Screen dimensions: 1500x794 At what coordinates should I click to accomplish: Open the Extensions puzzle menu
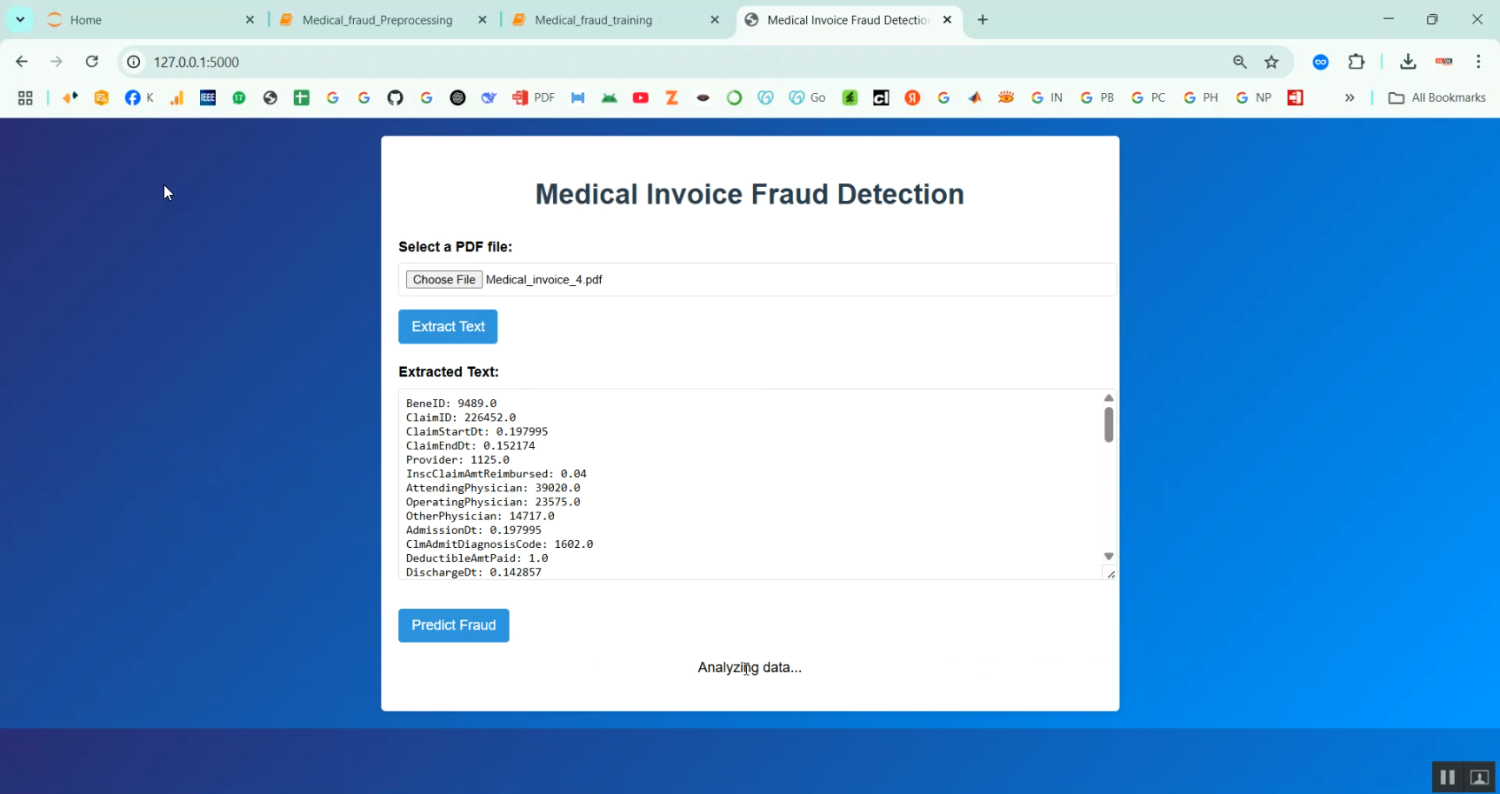[1356, 62]
